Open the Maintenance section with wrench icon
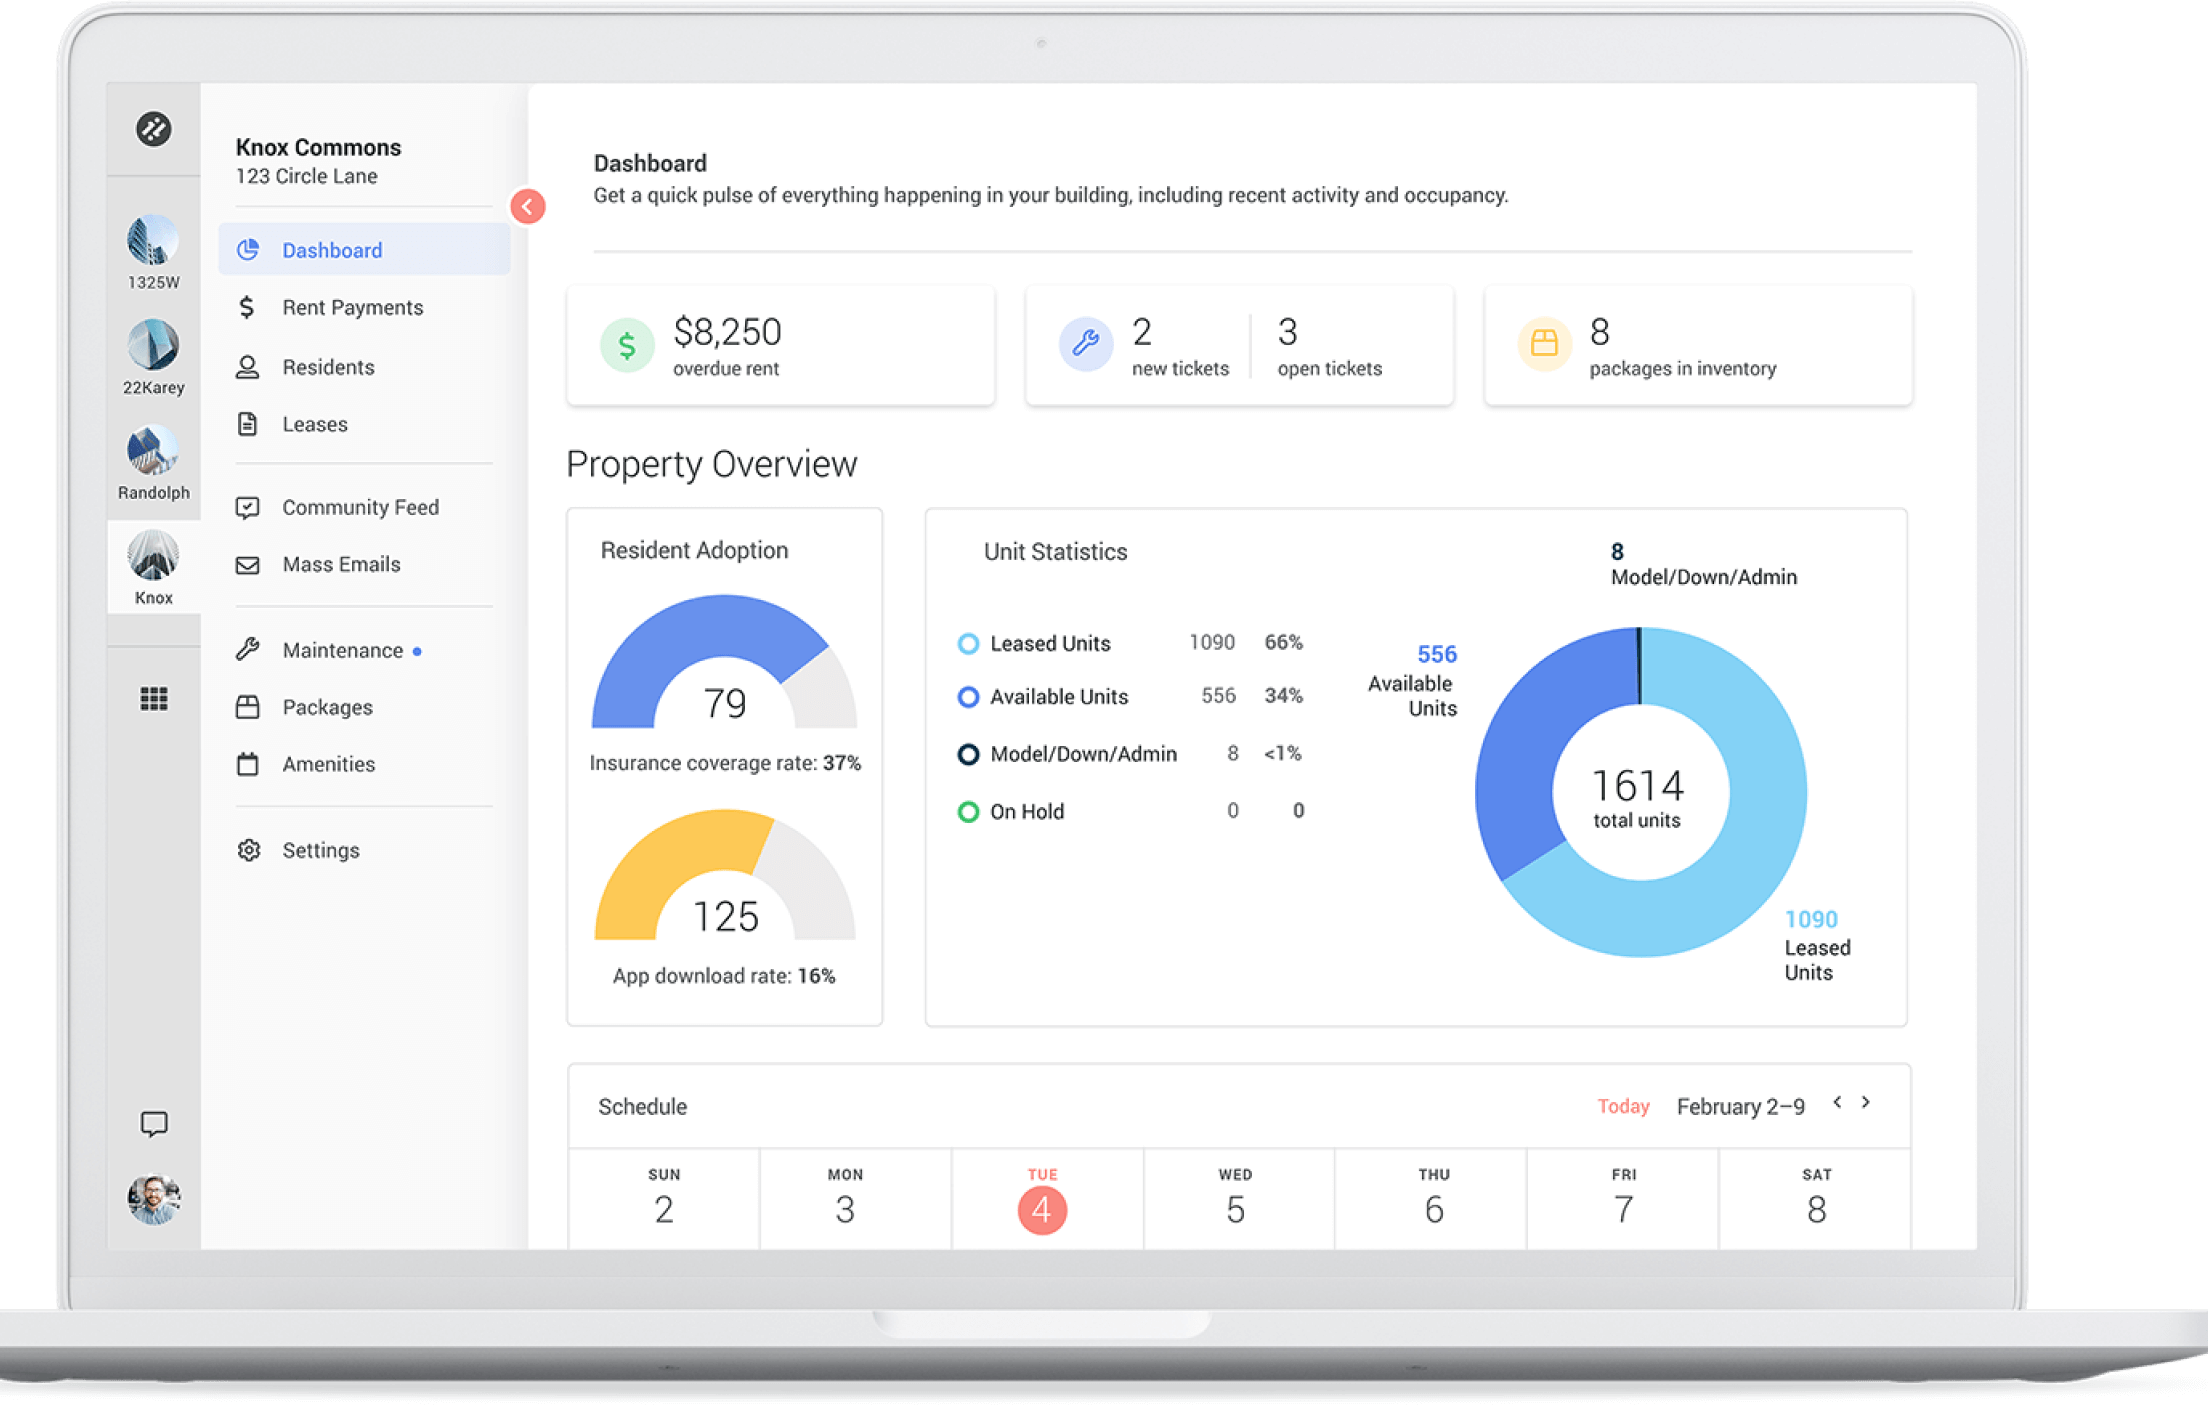The image size is (2208, 1407). 248,649
